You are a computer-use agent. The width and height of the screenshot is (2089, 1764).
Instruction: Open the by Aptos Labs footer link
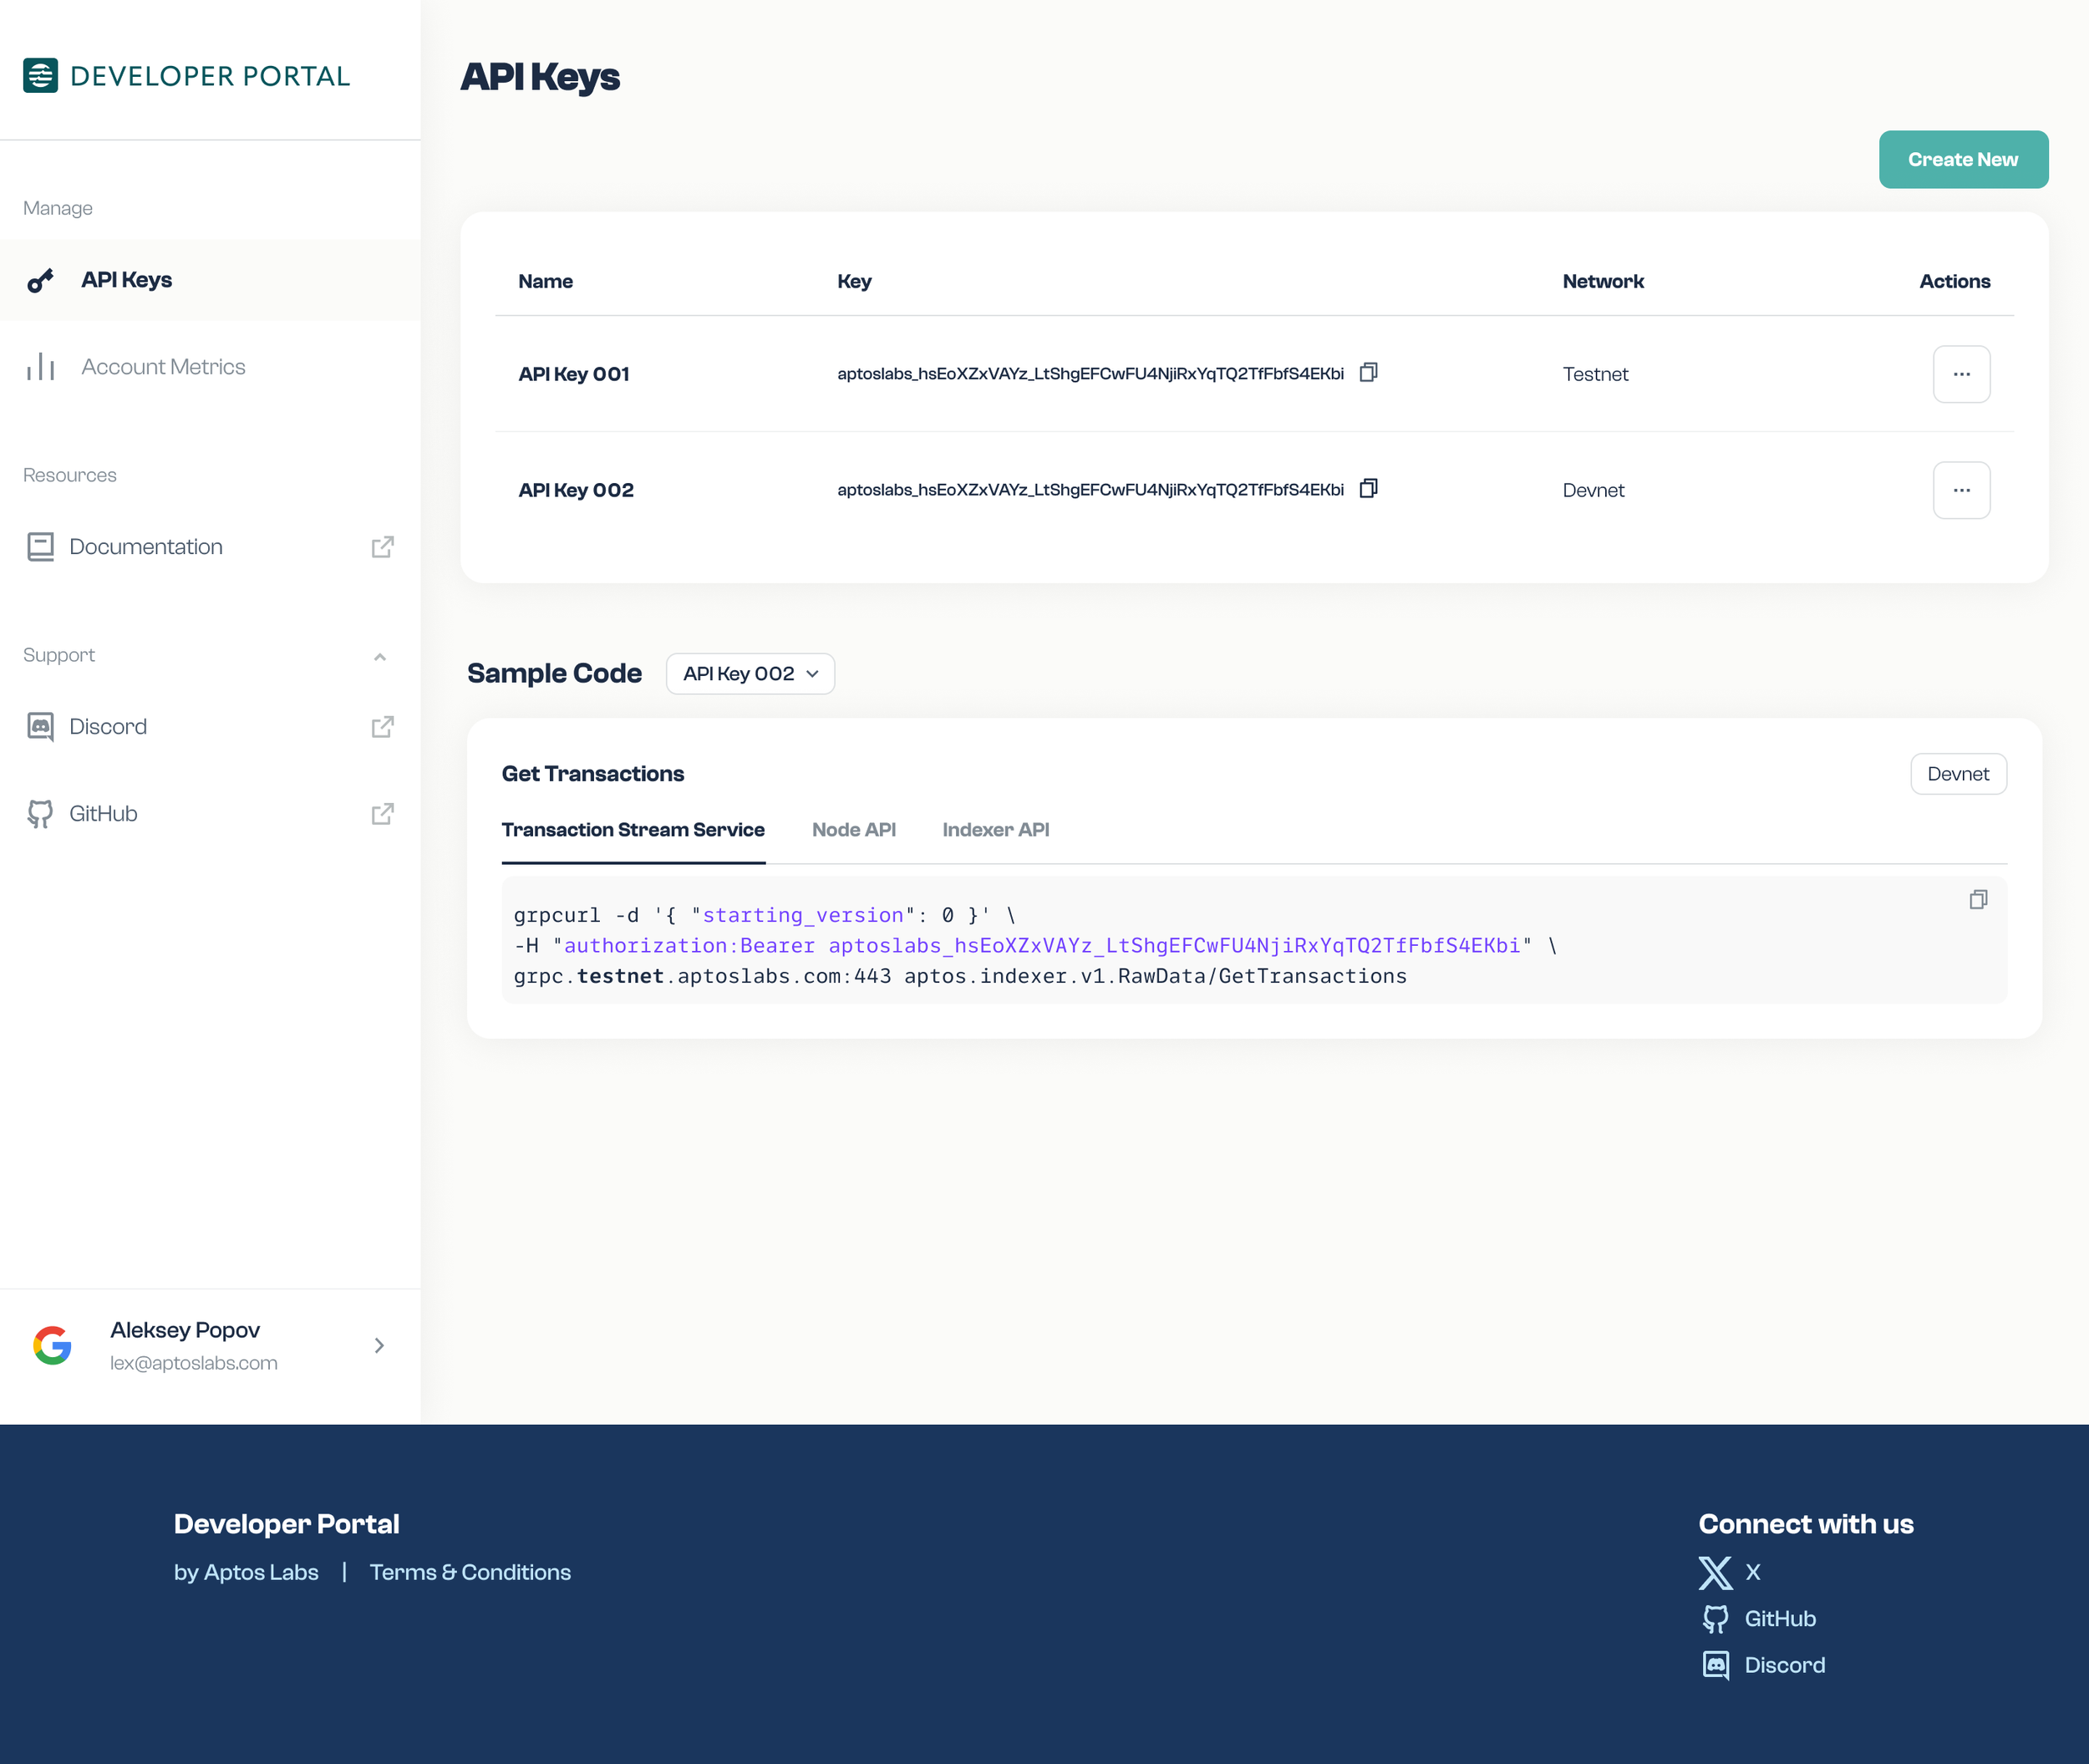[246, 1572]
